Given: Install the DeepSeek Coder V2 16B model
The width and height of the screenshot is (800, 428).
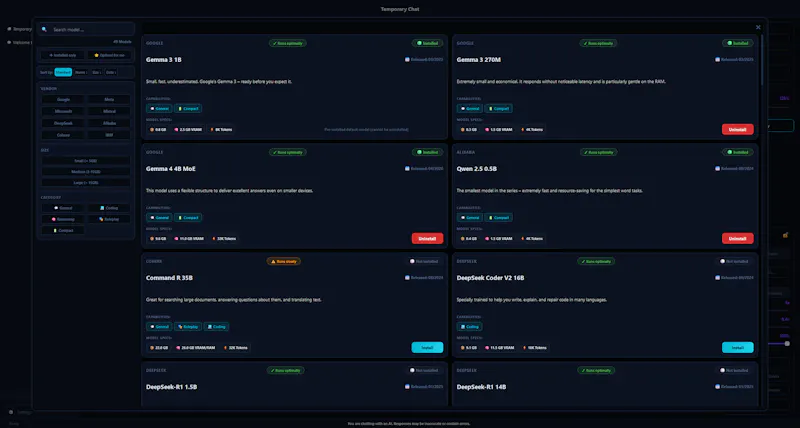Looking at the screenshot, I should click(x=737, y=347).
